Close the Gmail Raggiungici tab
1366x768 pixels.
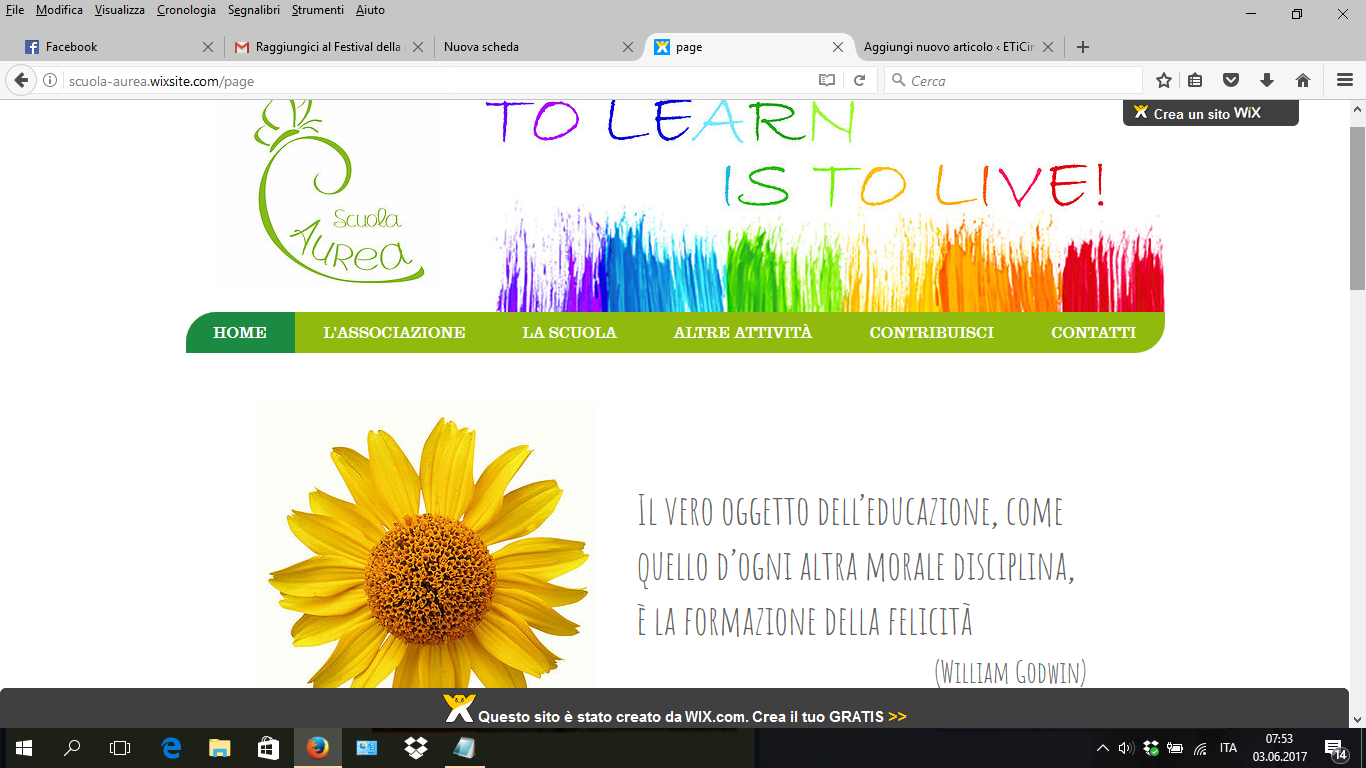(418, 47)
